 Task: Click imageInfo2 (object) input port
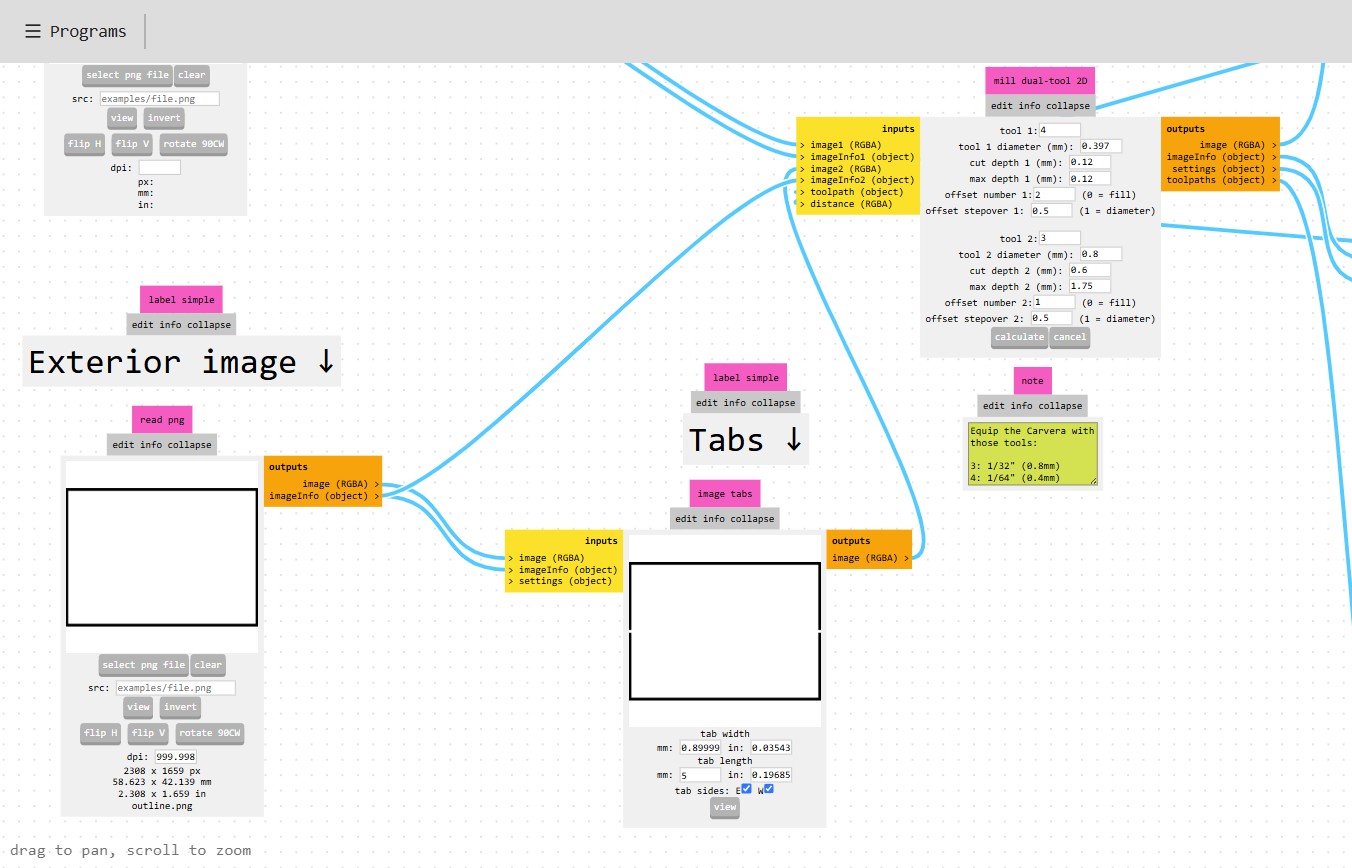coord(856,180)
